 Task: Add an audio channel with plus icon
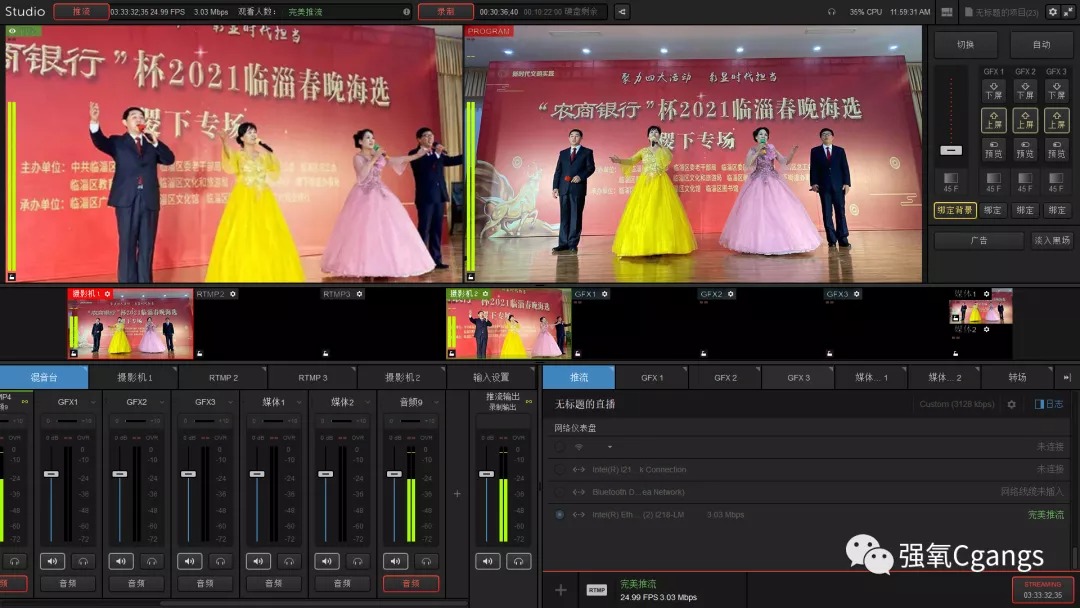click(457, 494)
